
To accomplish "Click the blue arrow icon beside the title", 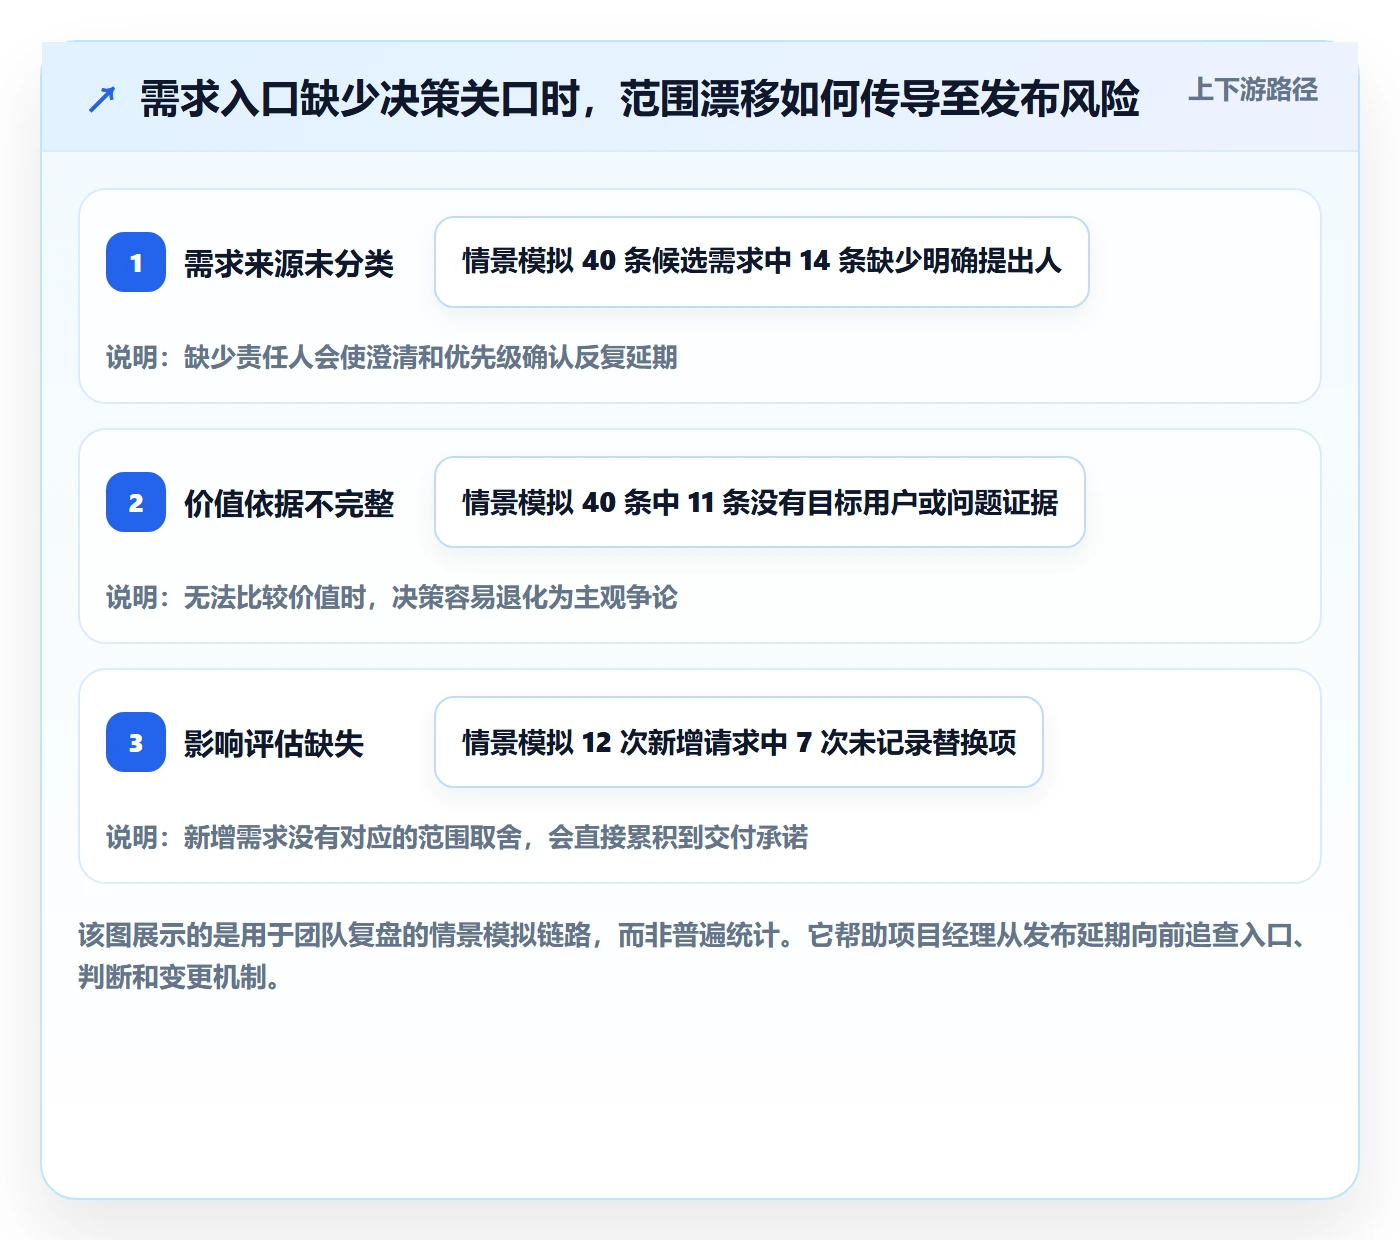I will click(x=102, y=99).
